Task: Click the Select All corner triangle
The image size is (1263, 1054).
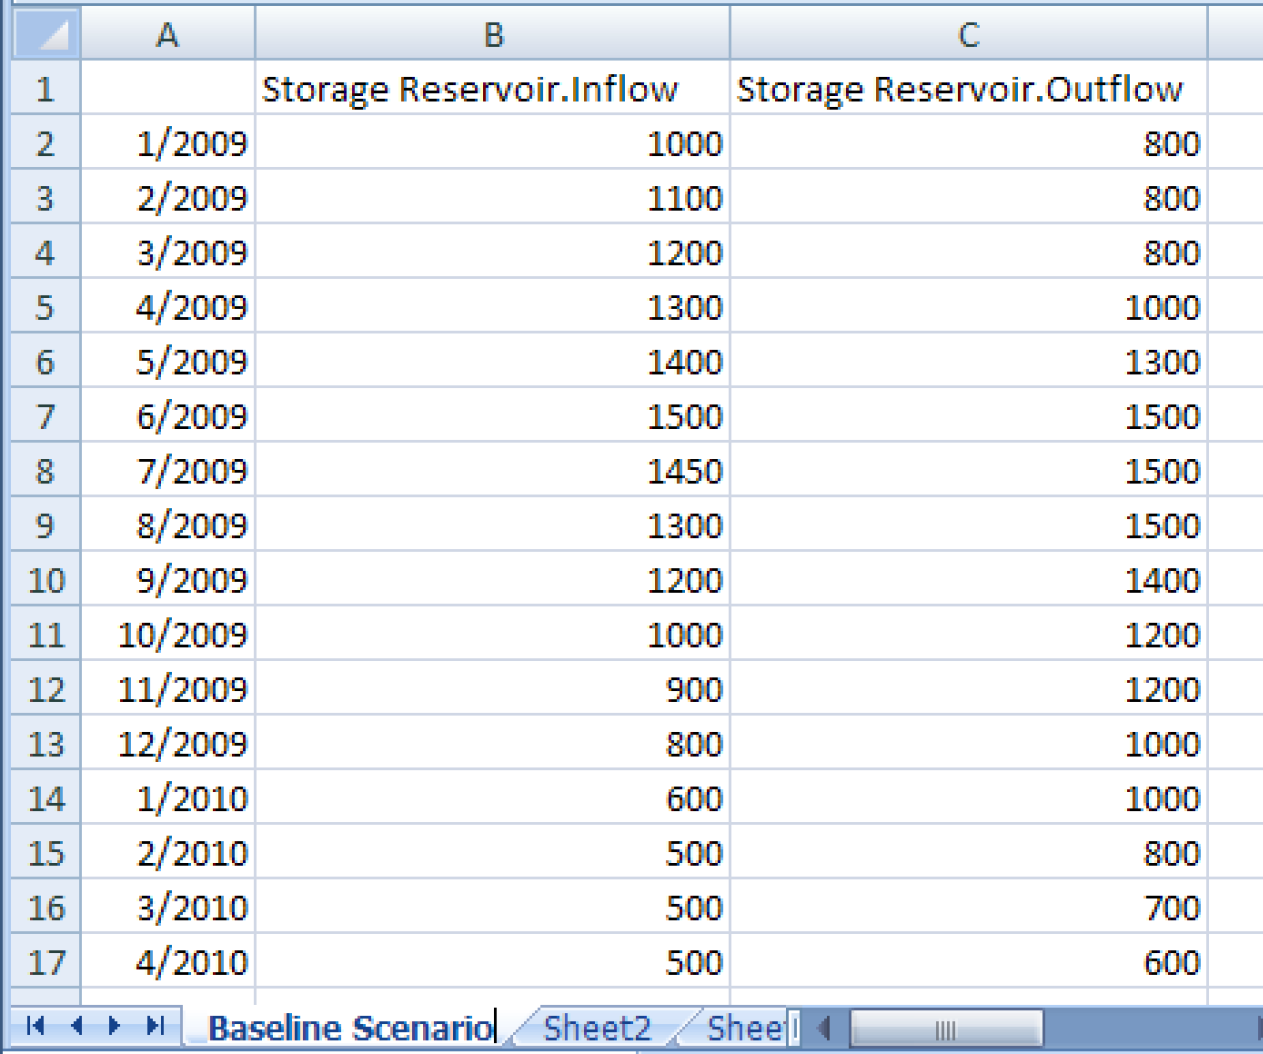Action: click(x=46, y=35)
